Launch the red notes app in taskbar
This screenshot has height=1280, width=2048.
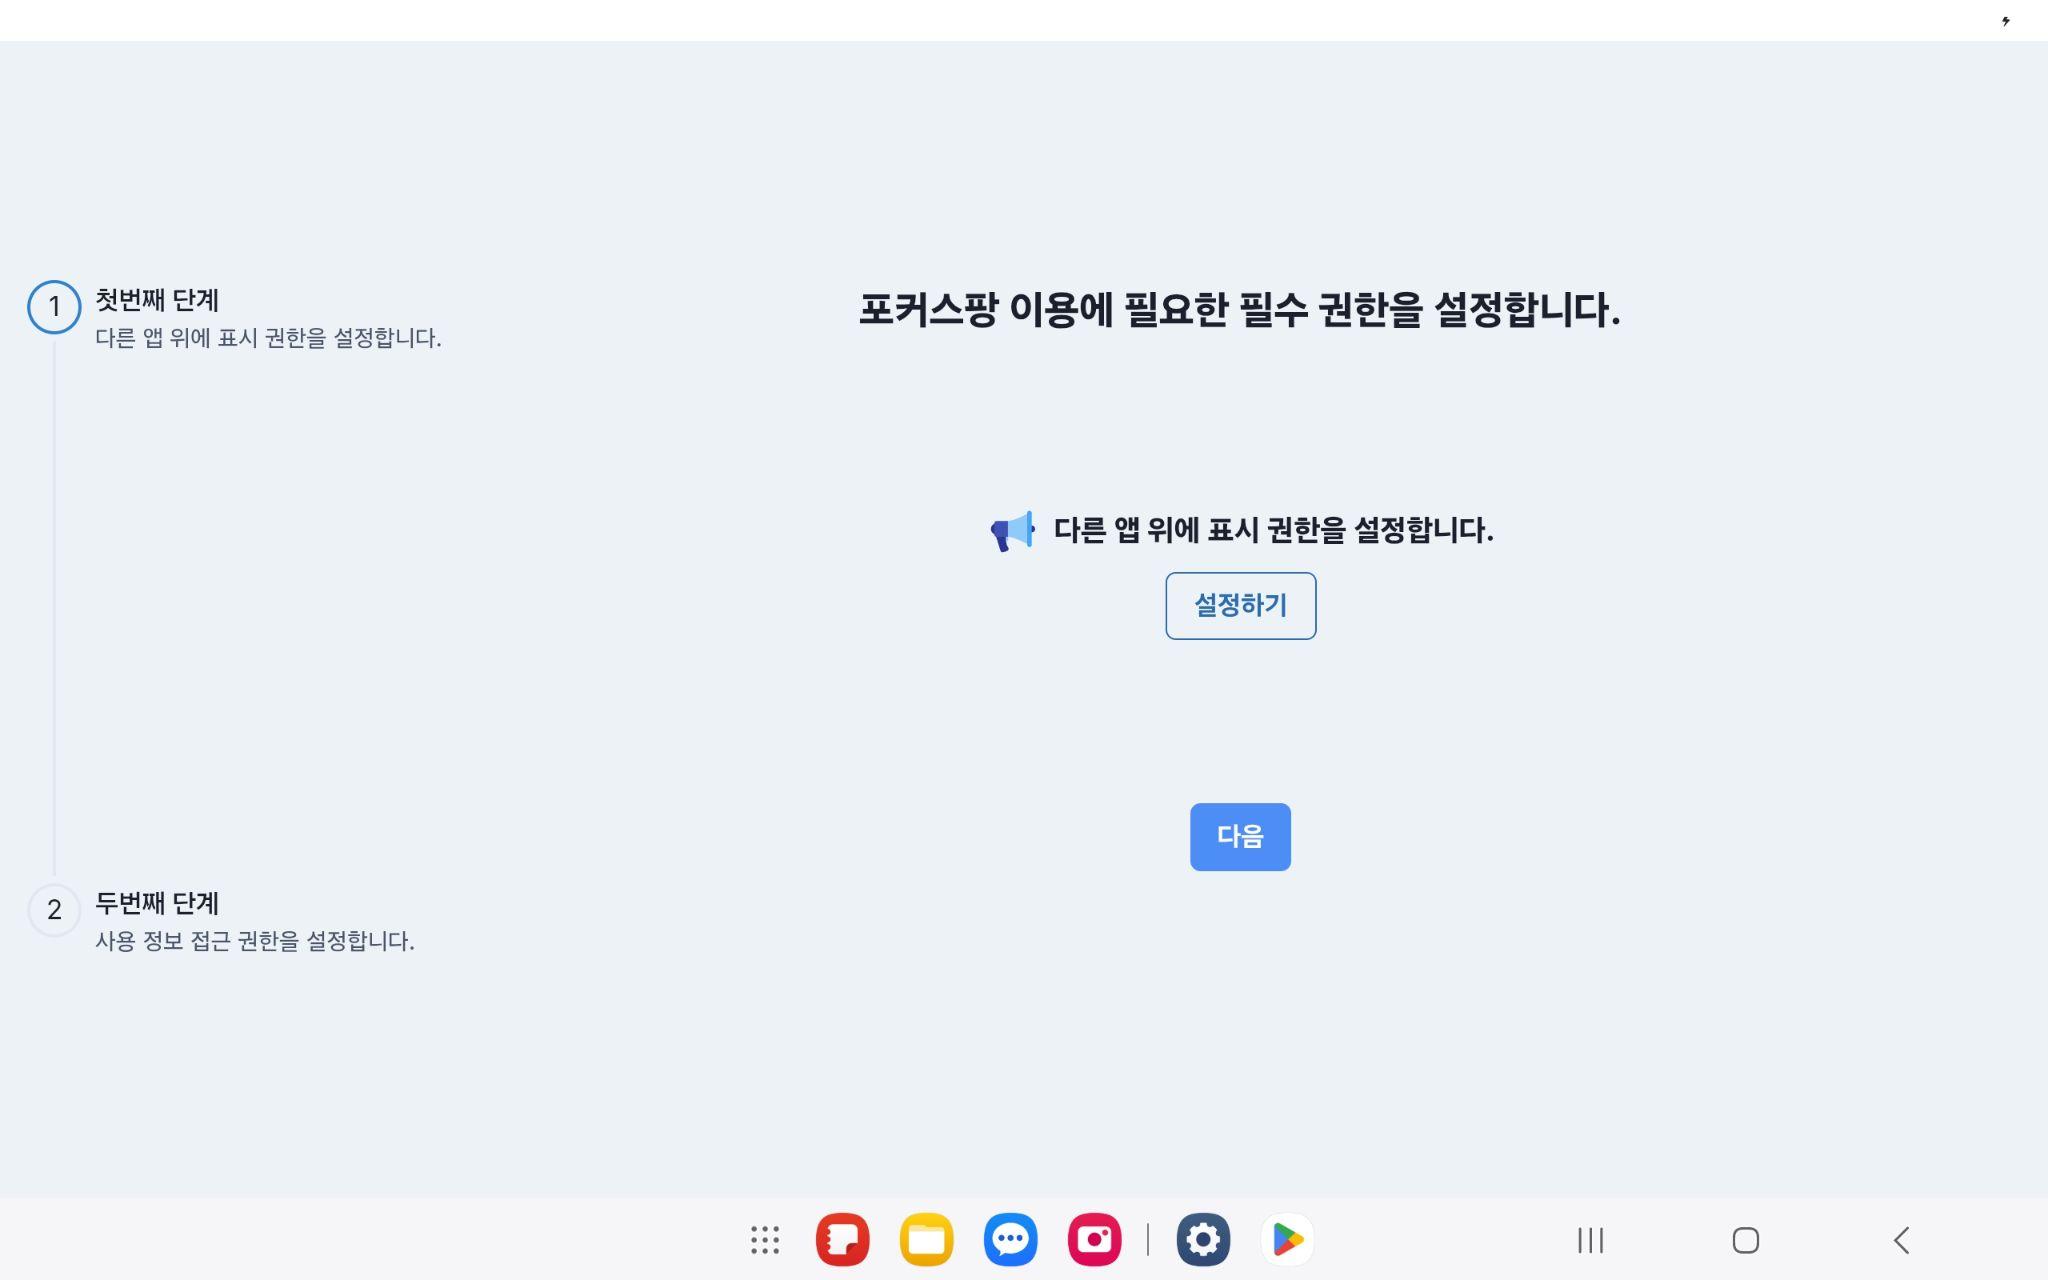click(x=842, y=1240)
